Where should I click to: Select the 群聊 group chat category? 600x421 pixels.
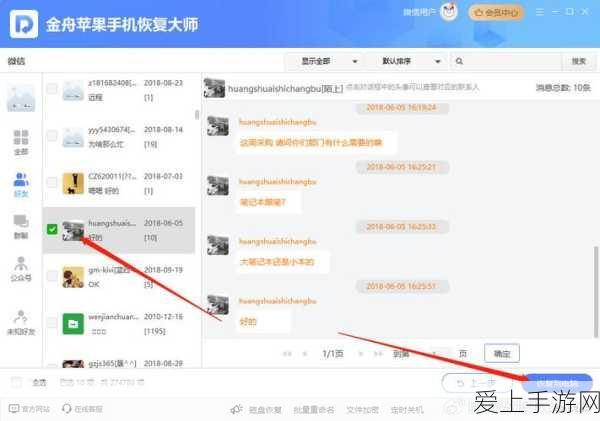tap(21, 227)
